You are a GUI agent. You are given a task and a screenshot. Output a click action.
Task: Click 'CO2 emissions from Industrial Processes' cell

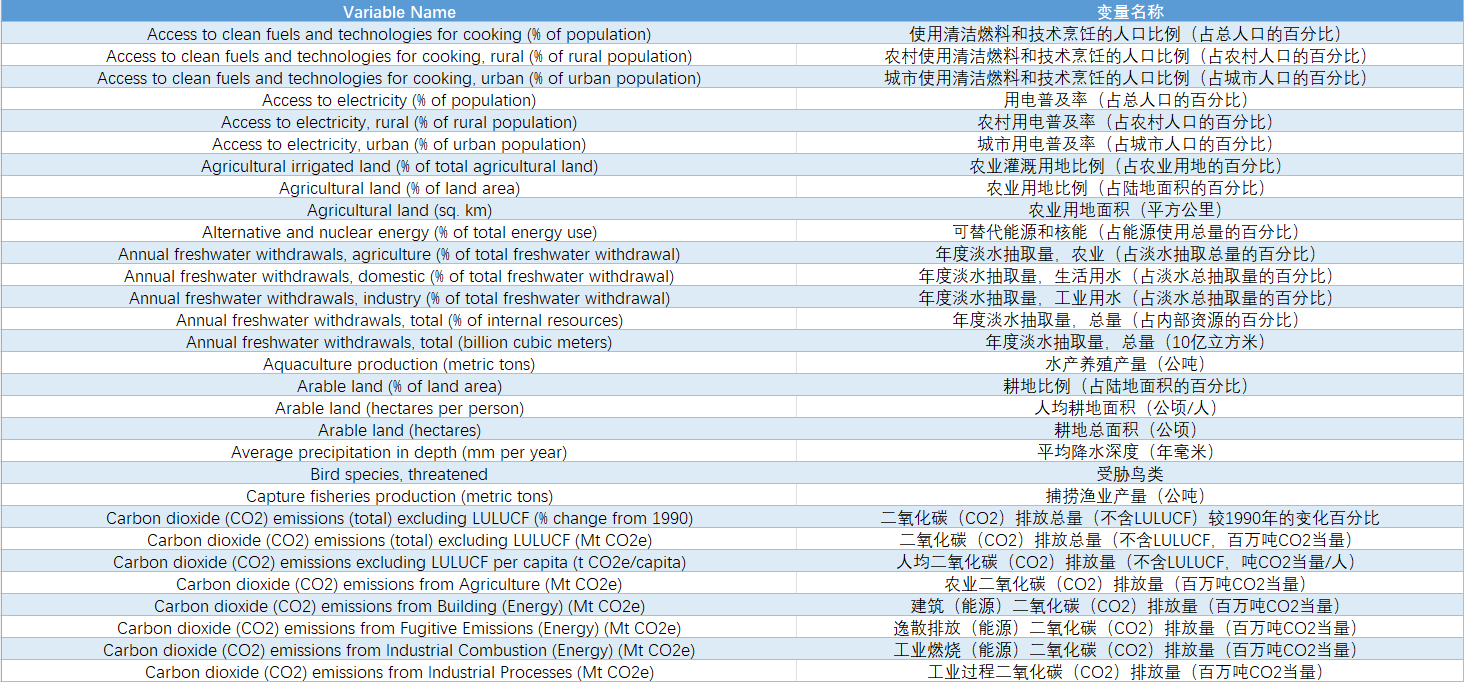(399, 672)
